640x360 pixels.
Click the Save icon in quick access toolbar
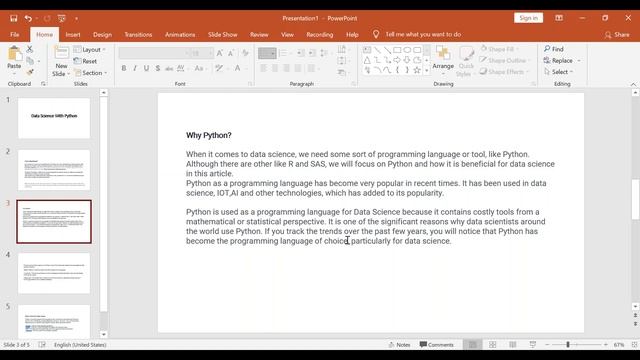pos(13,18)
